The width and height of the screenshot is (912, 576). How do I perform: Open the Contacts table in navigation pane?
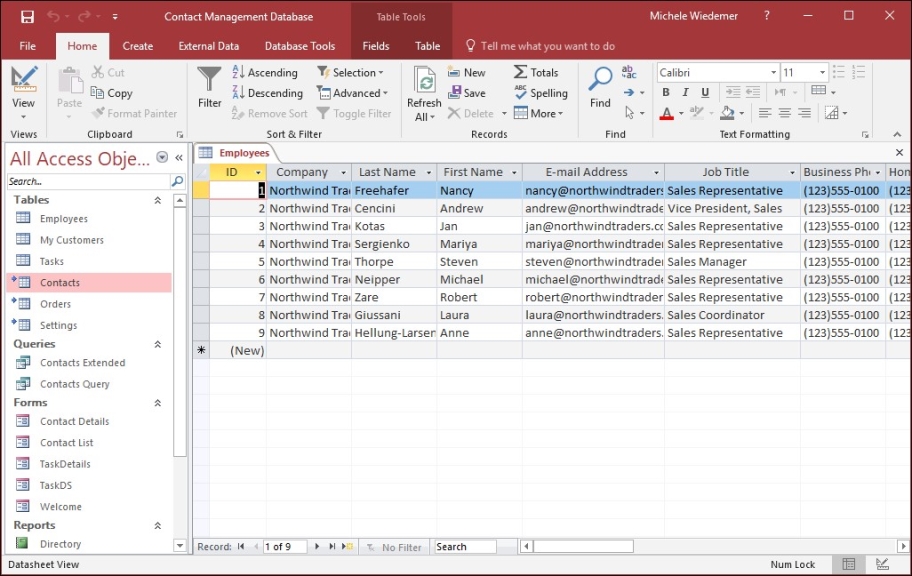tap(90, 283)
